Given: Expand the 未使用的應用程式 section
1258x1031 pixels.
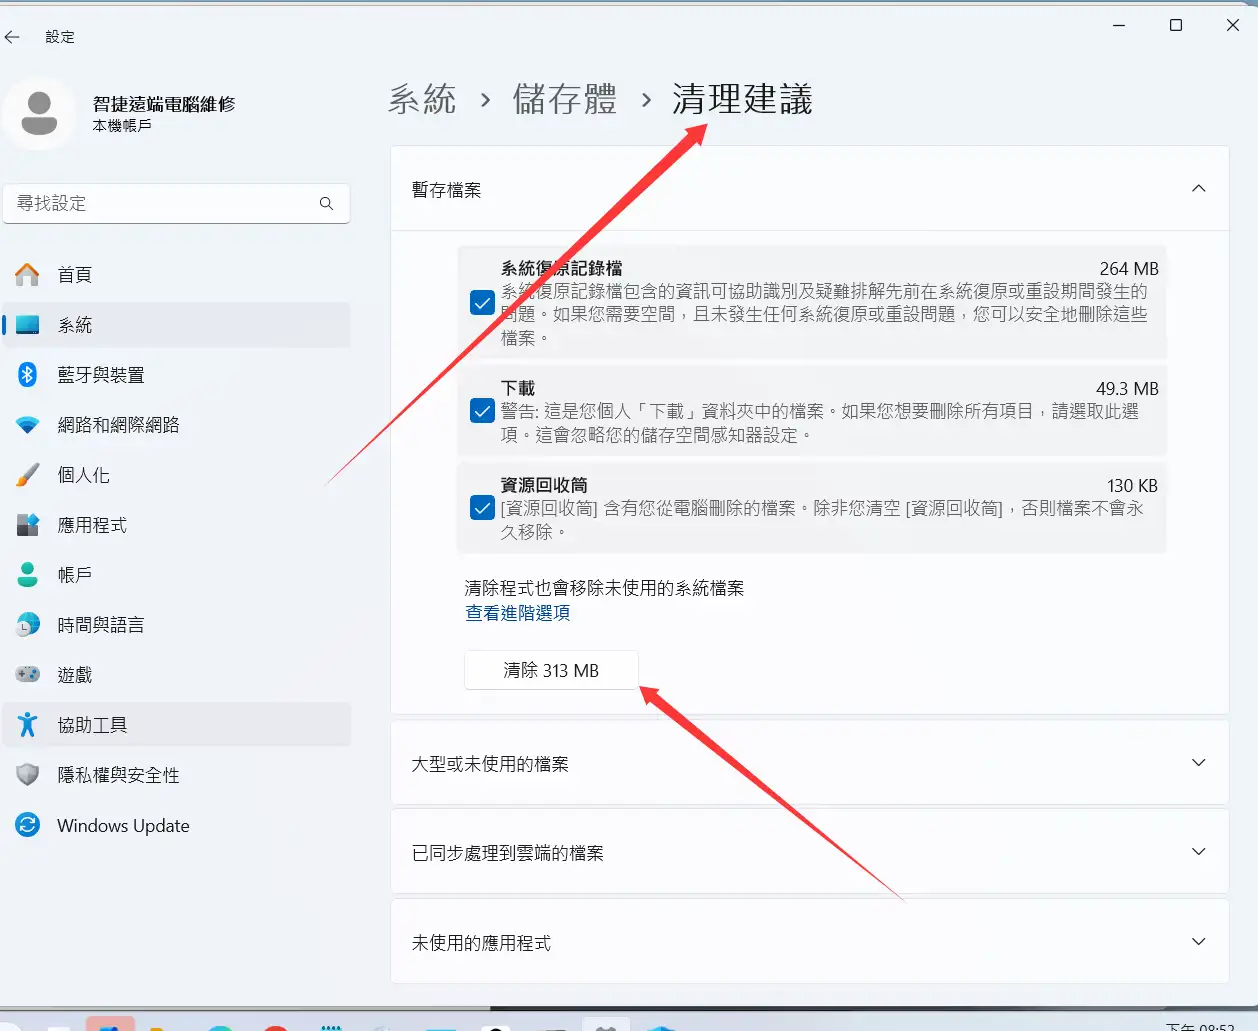Looking at the screenshot, I should coord(1198,942).
